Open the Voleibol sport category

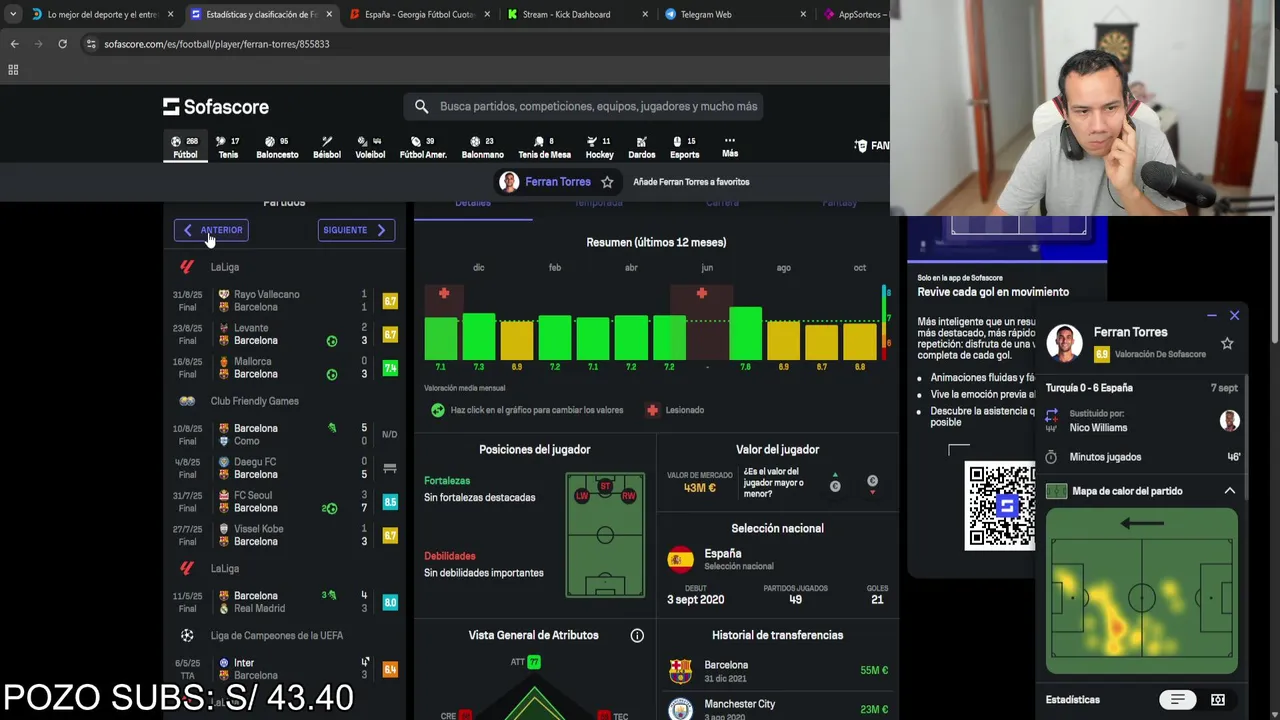tap(370, 147)
